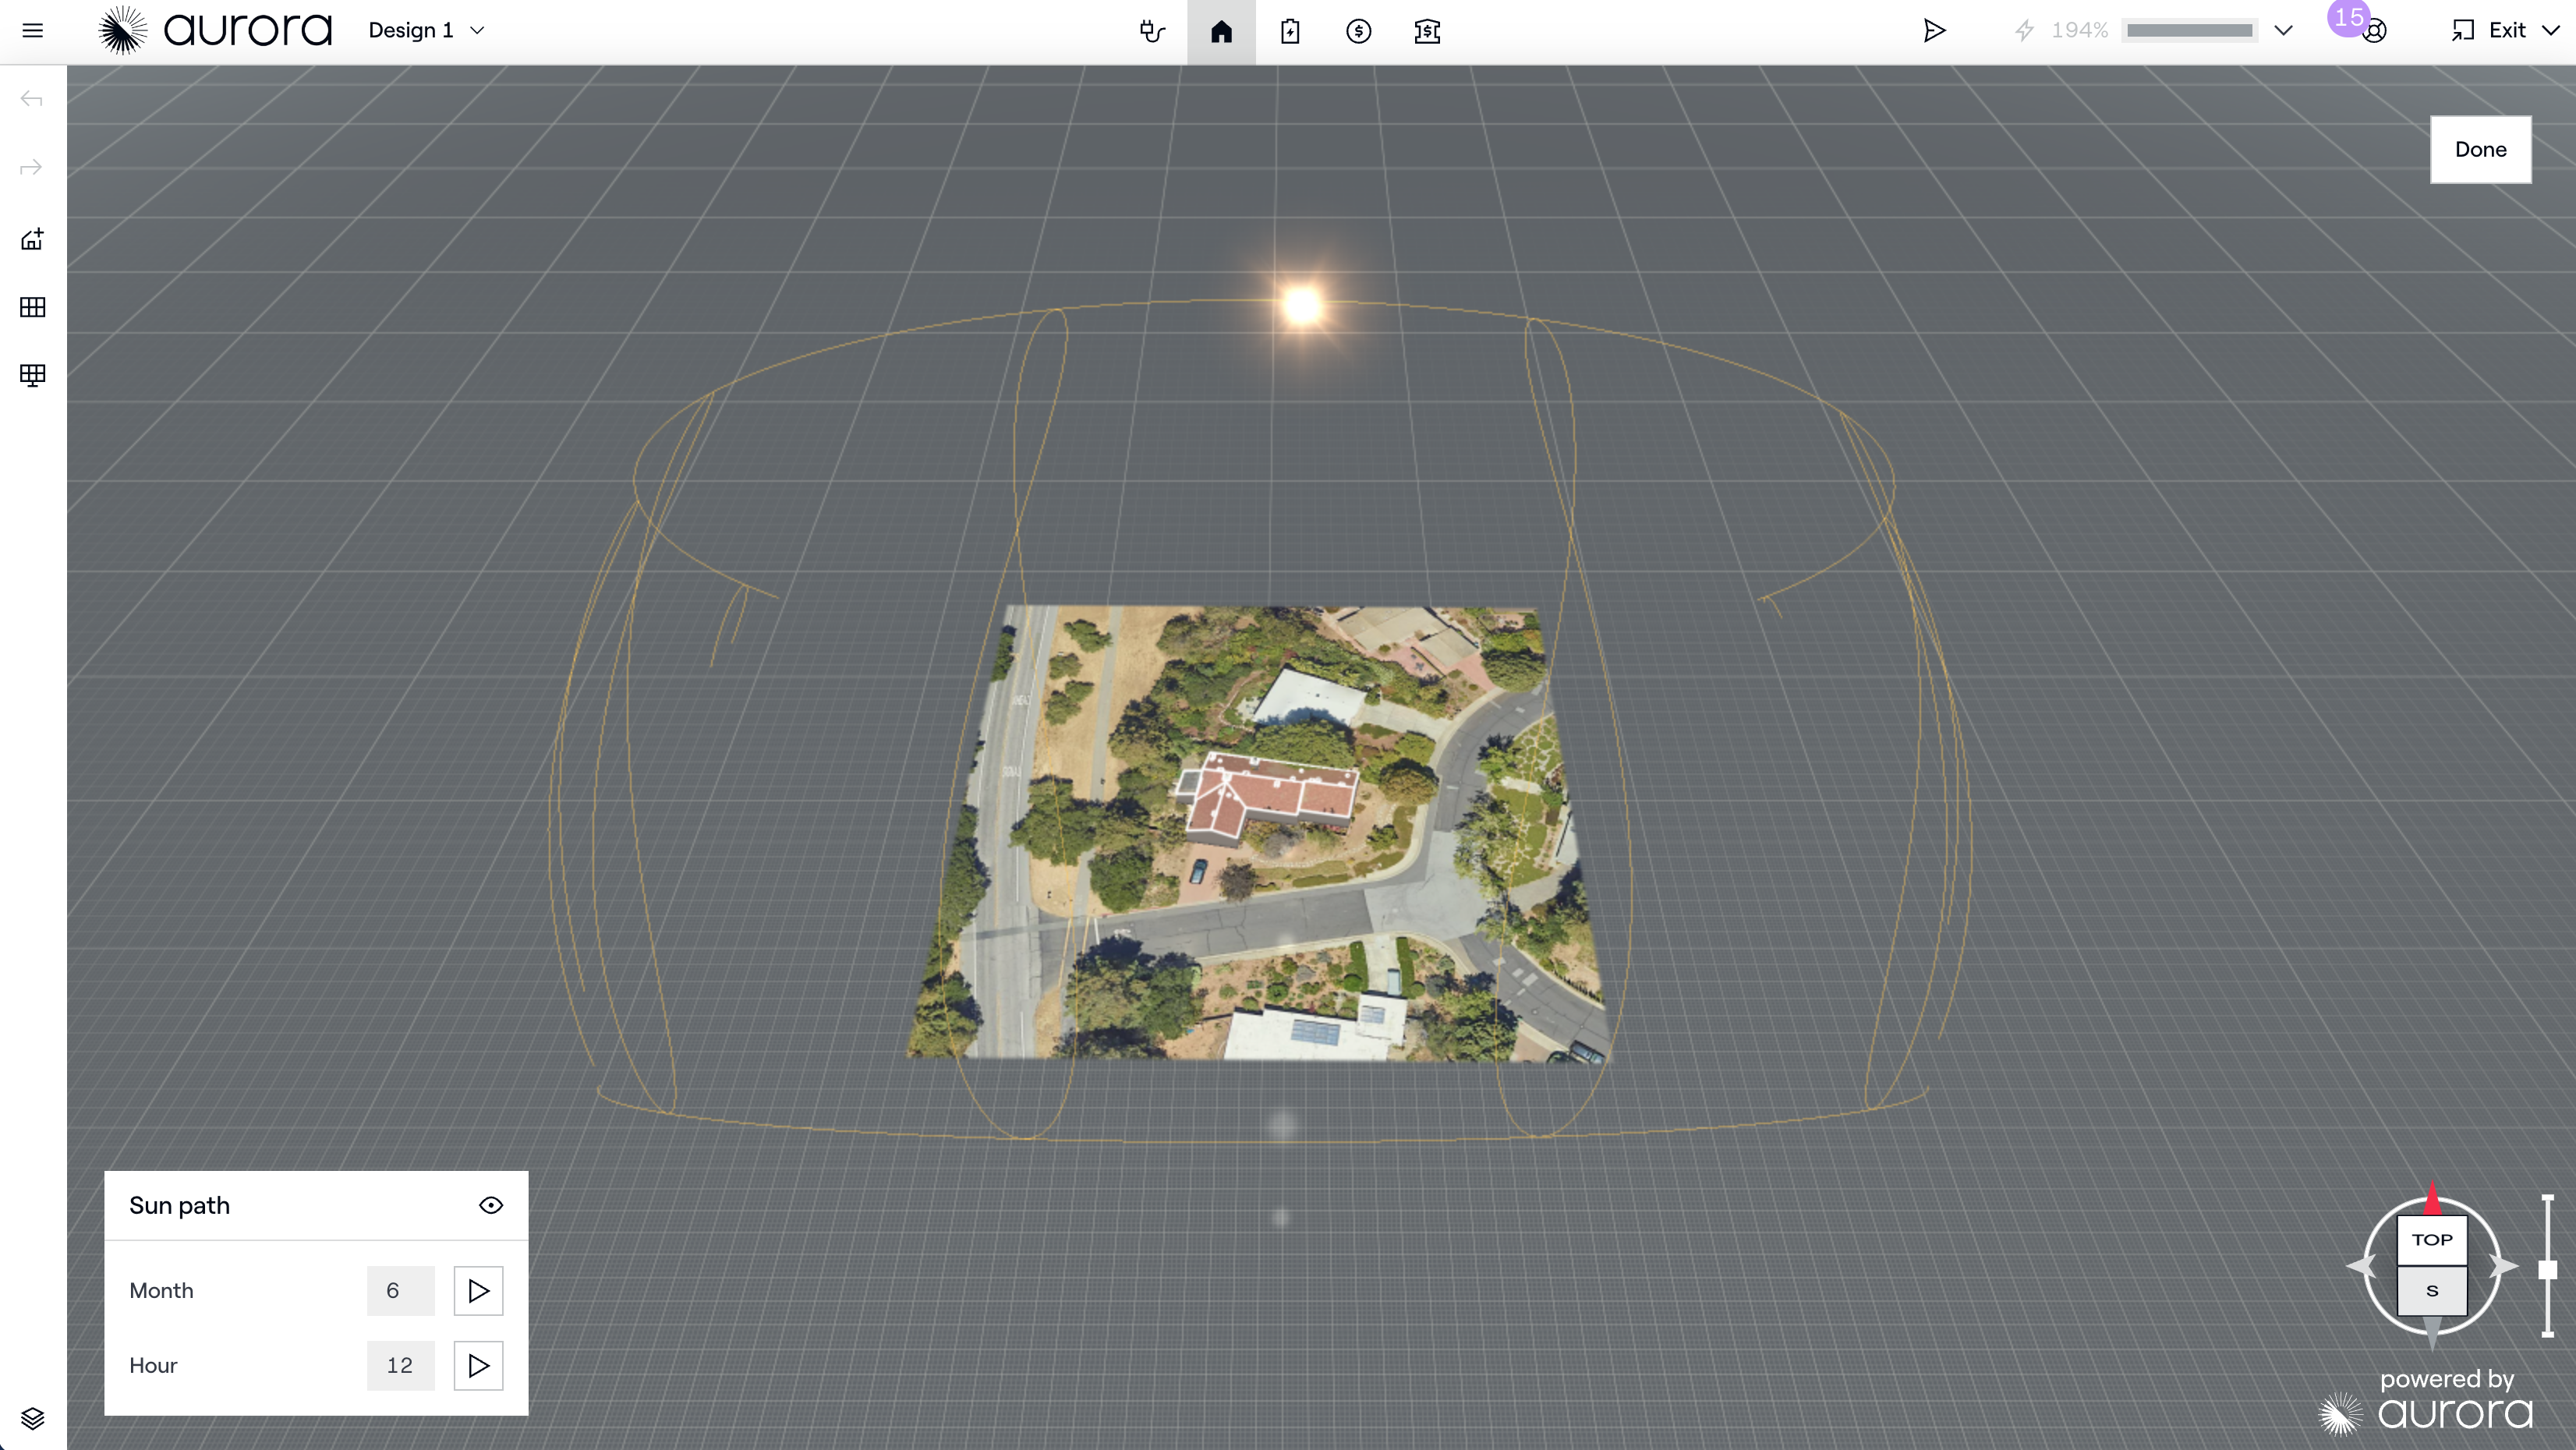The image size is (2576, 1450).
Task: Play the Hour sun path animation
Action: click(x=478, y=1365)
